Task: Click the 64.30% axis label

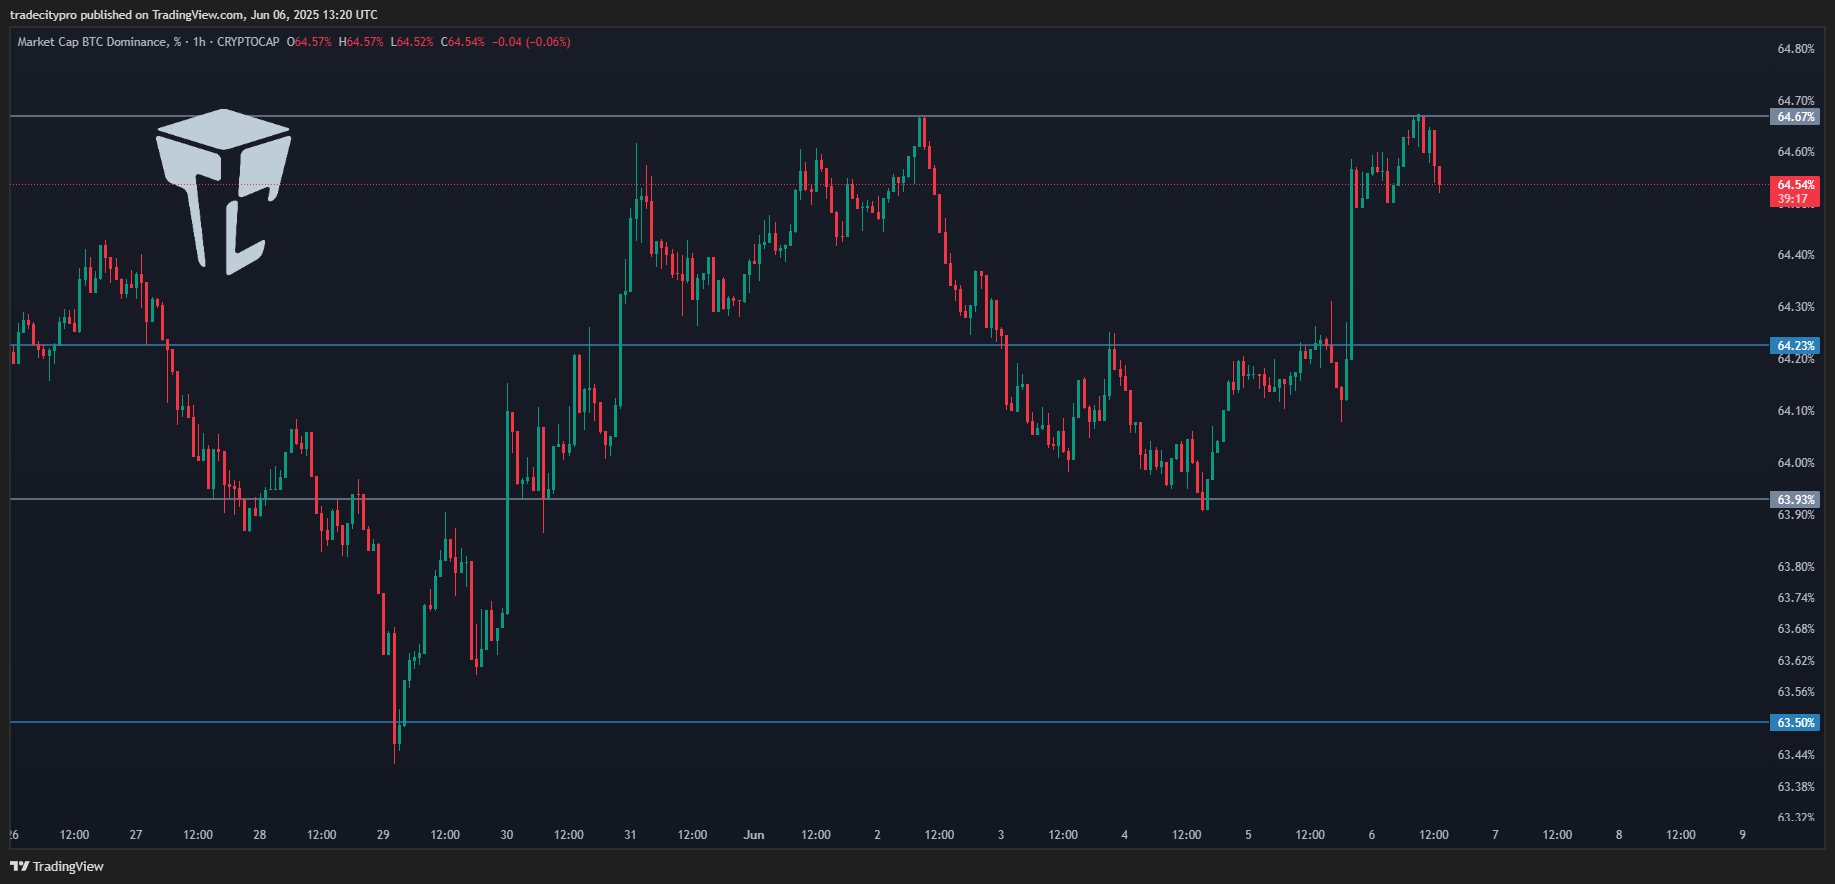Action: [1796, 307]
